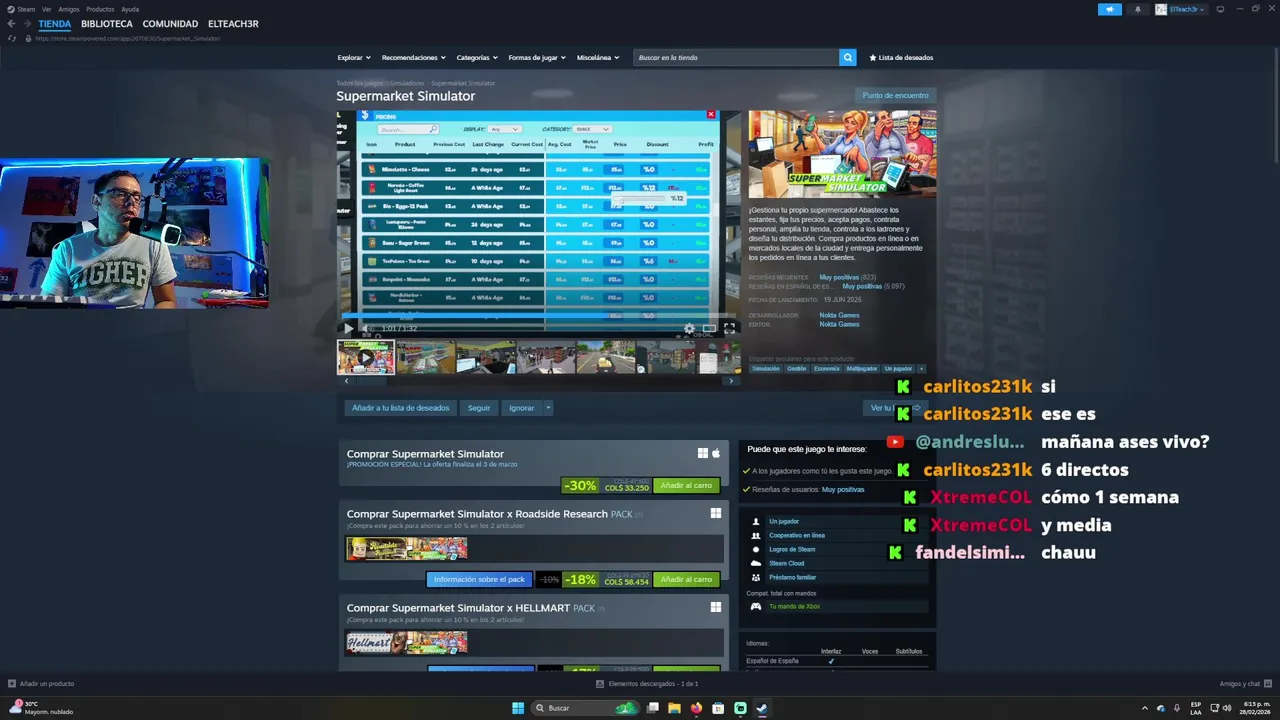The width and height of the screenshot is (1280, 720).
Task: Expand the Categorías dropdown
Action: [477, 58]
